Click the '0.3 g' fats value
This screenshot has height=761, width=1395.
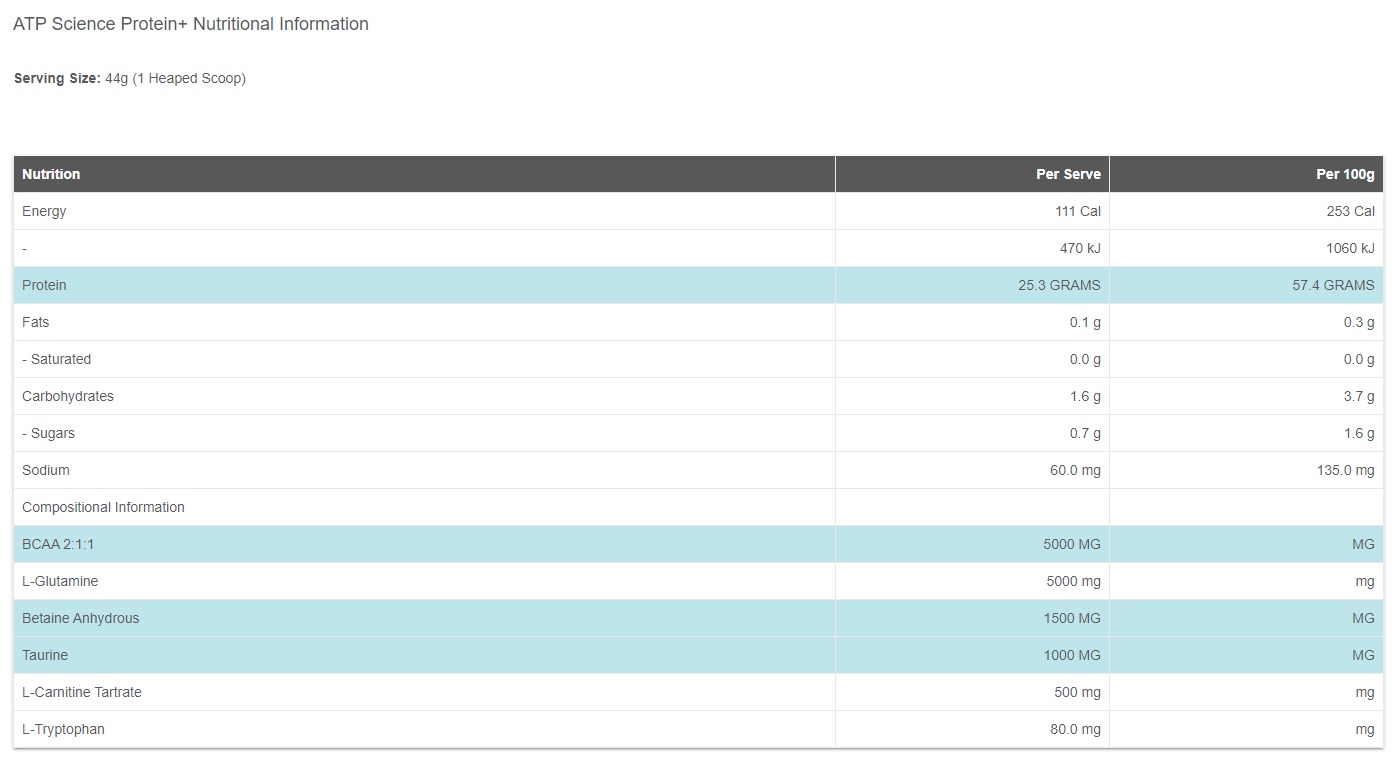pos(1359,322)
